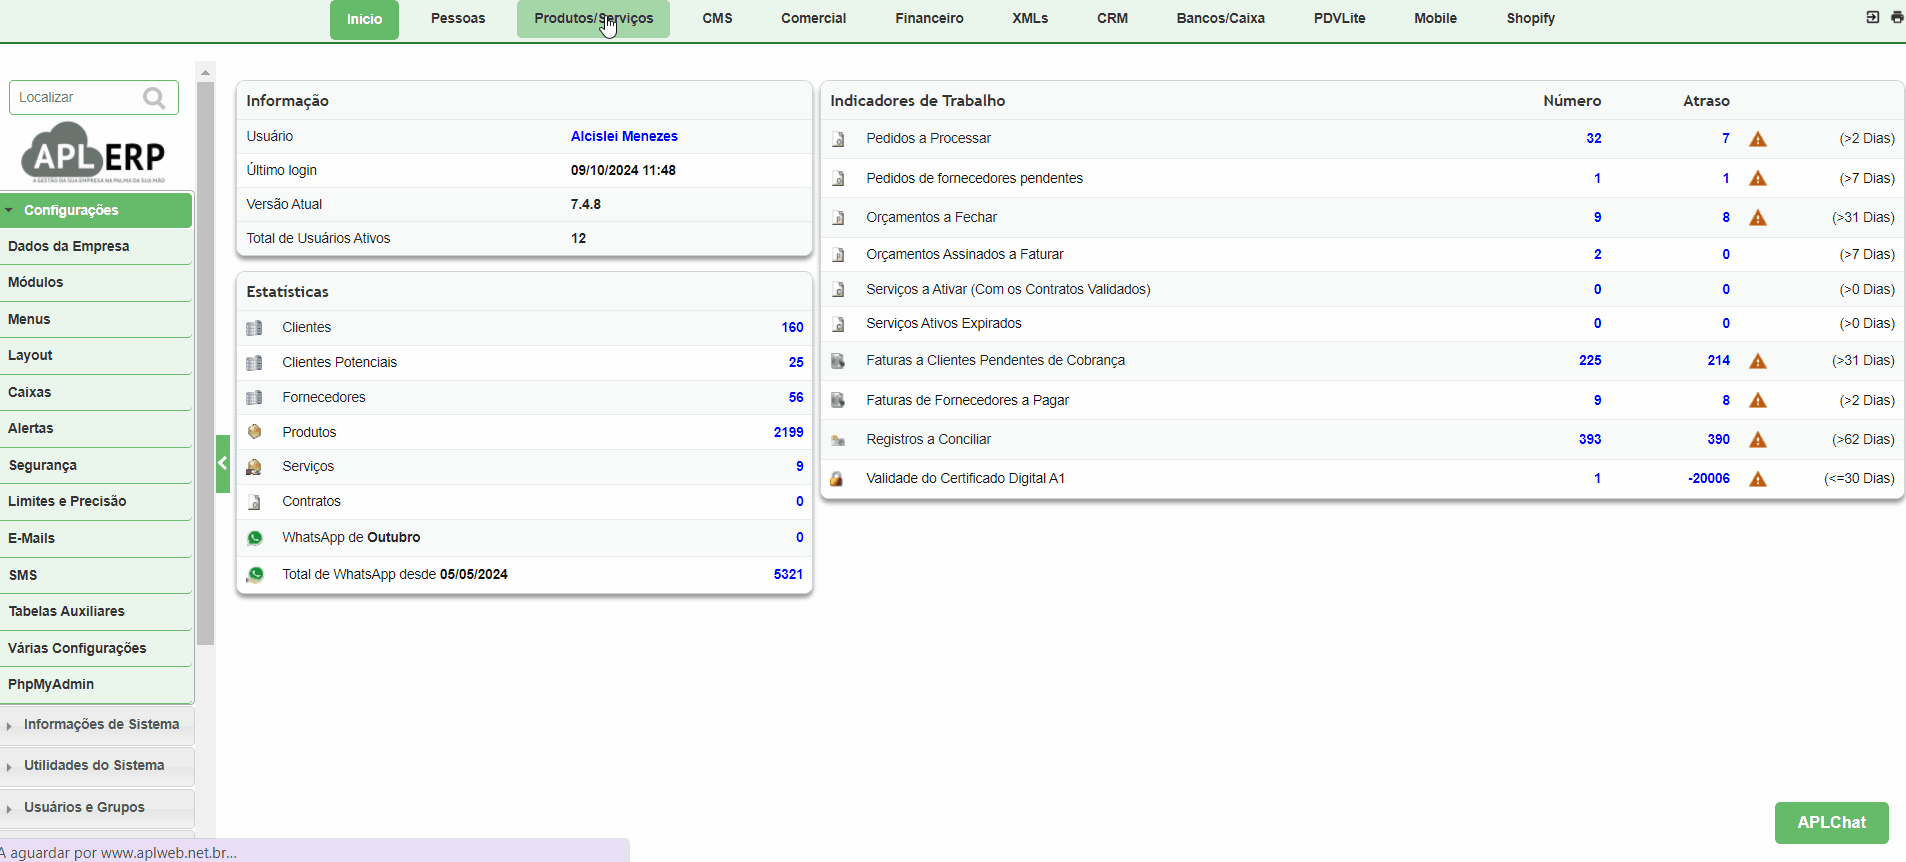Click the printer icon at top right
The height and width of the screenshot is (862, 1906).
pyautogui.click(x=1897, y=17)
